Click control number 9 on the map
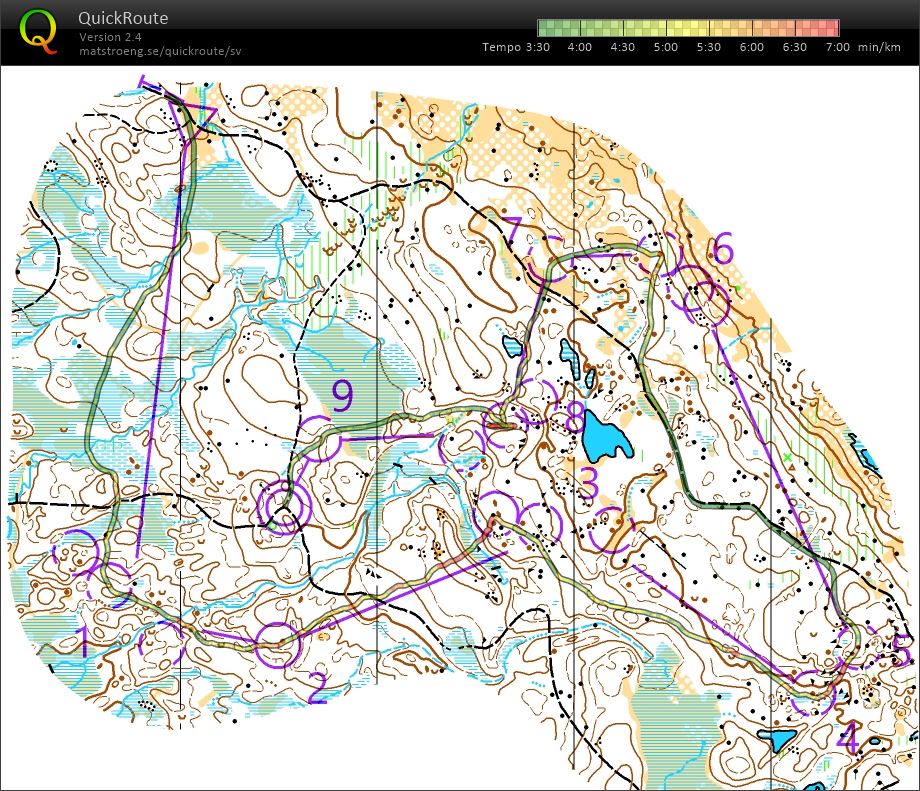Viewport: 920px width, 791px height. pyautogui.click(x=343, y=395)
